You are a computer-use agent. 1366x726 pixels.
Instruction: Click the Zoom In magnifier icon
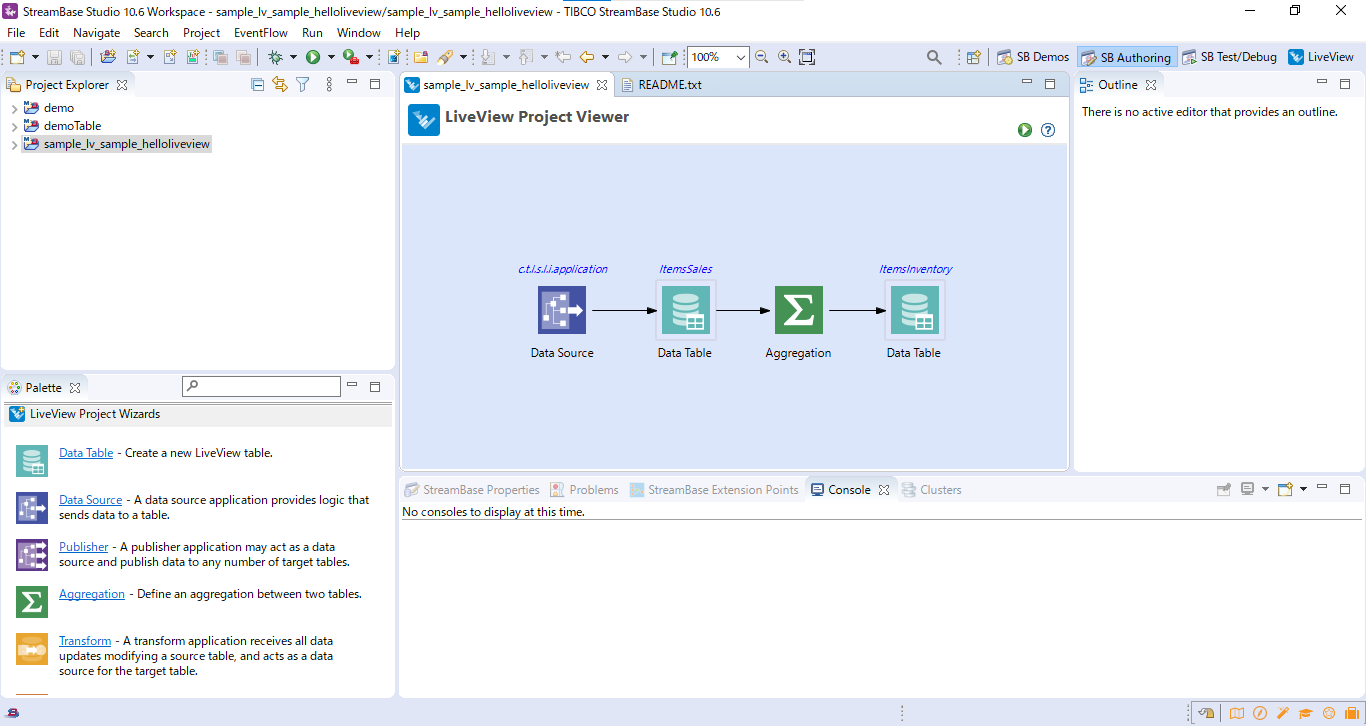point(785,57)
